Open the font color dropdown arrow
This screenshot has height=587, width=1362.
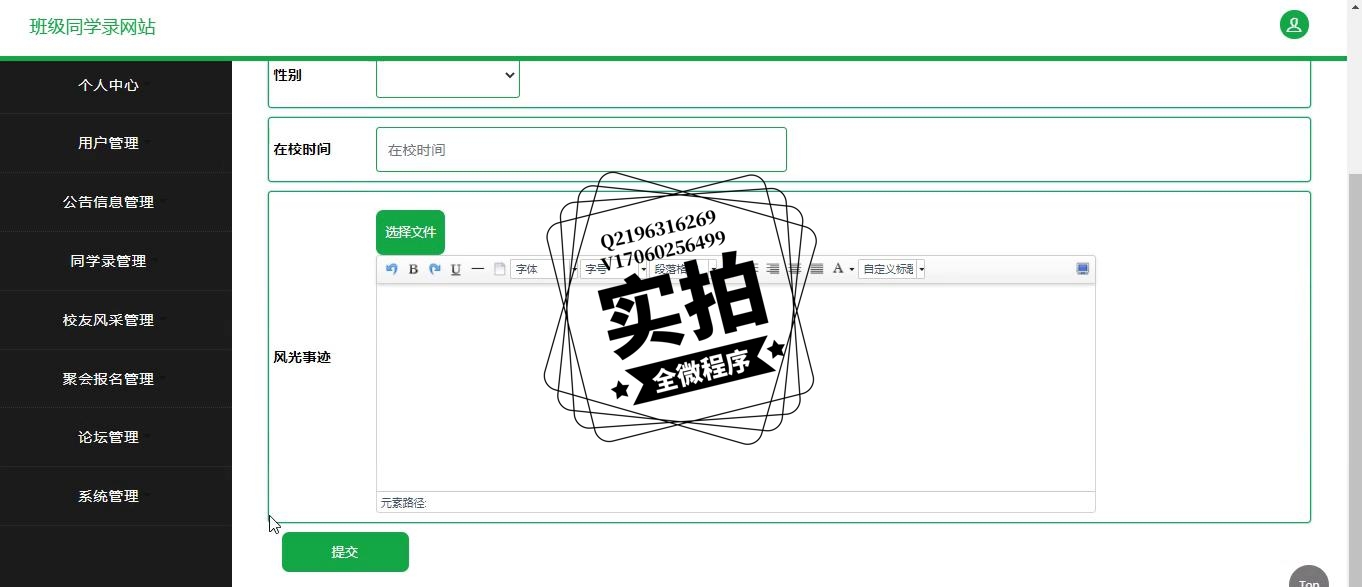[852, 269]
